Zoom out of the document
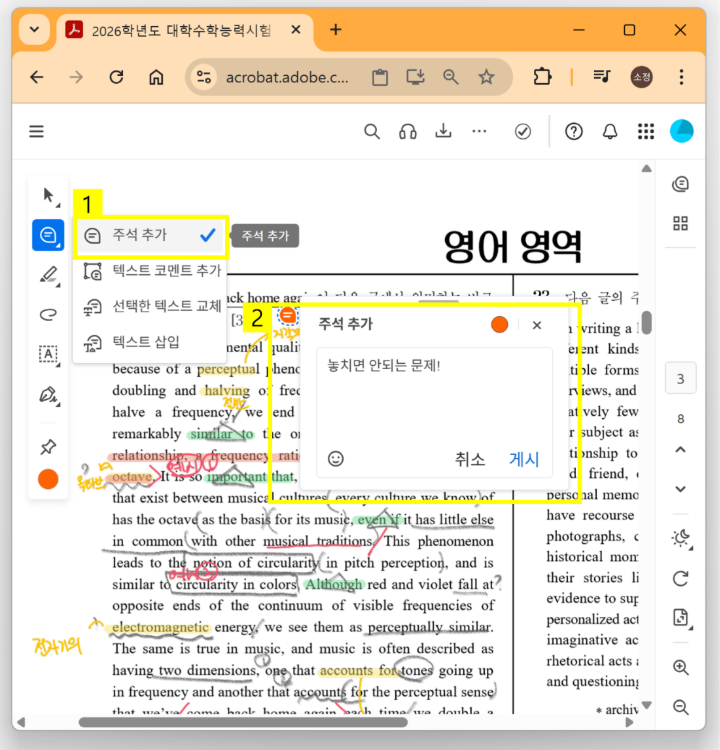 coord(680,706)
